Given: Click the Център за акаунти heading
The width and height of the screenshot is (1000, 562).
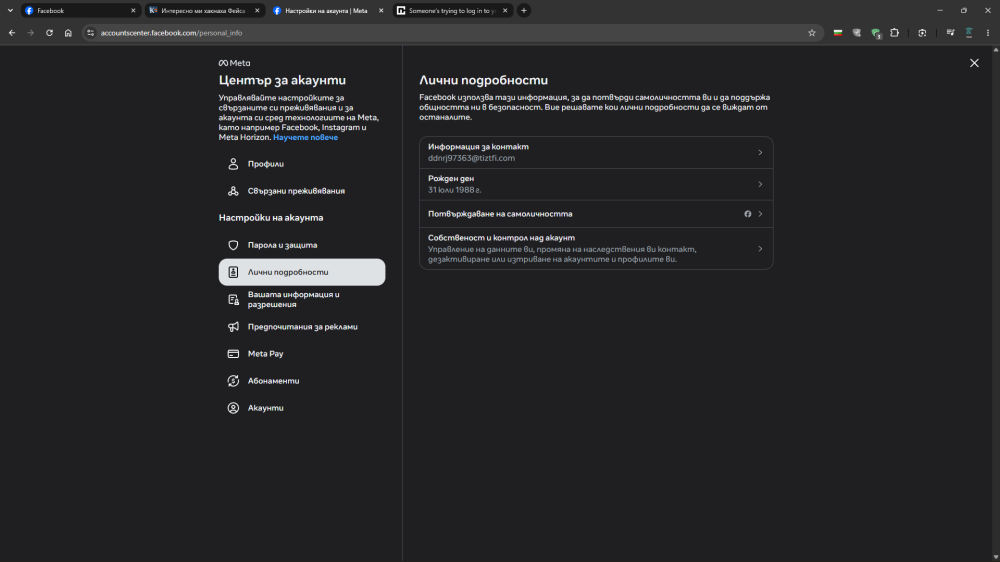Looking at the screenshot, I should click(283, 80).
